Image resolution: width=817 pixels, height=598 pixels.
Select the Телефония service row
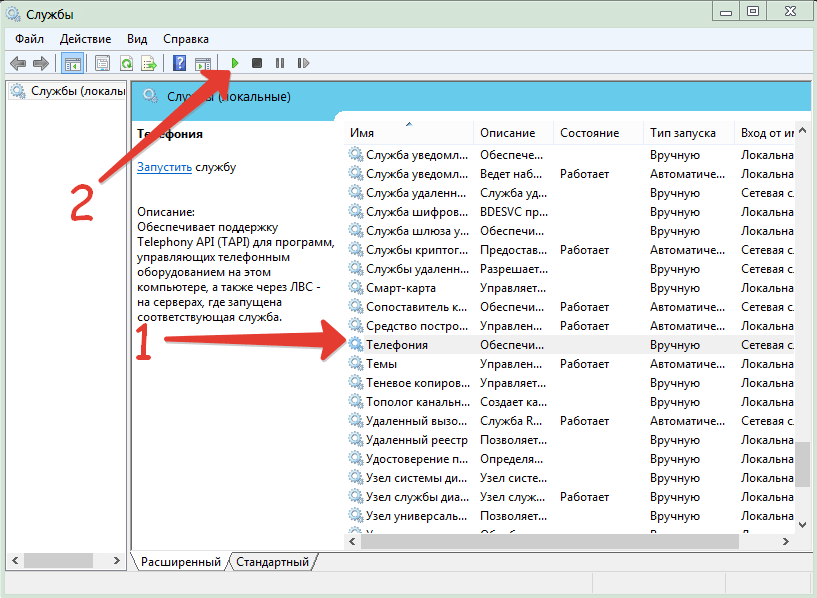tap(397, 345)
